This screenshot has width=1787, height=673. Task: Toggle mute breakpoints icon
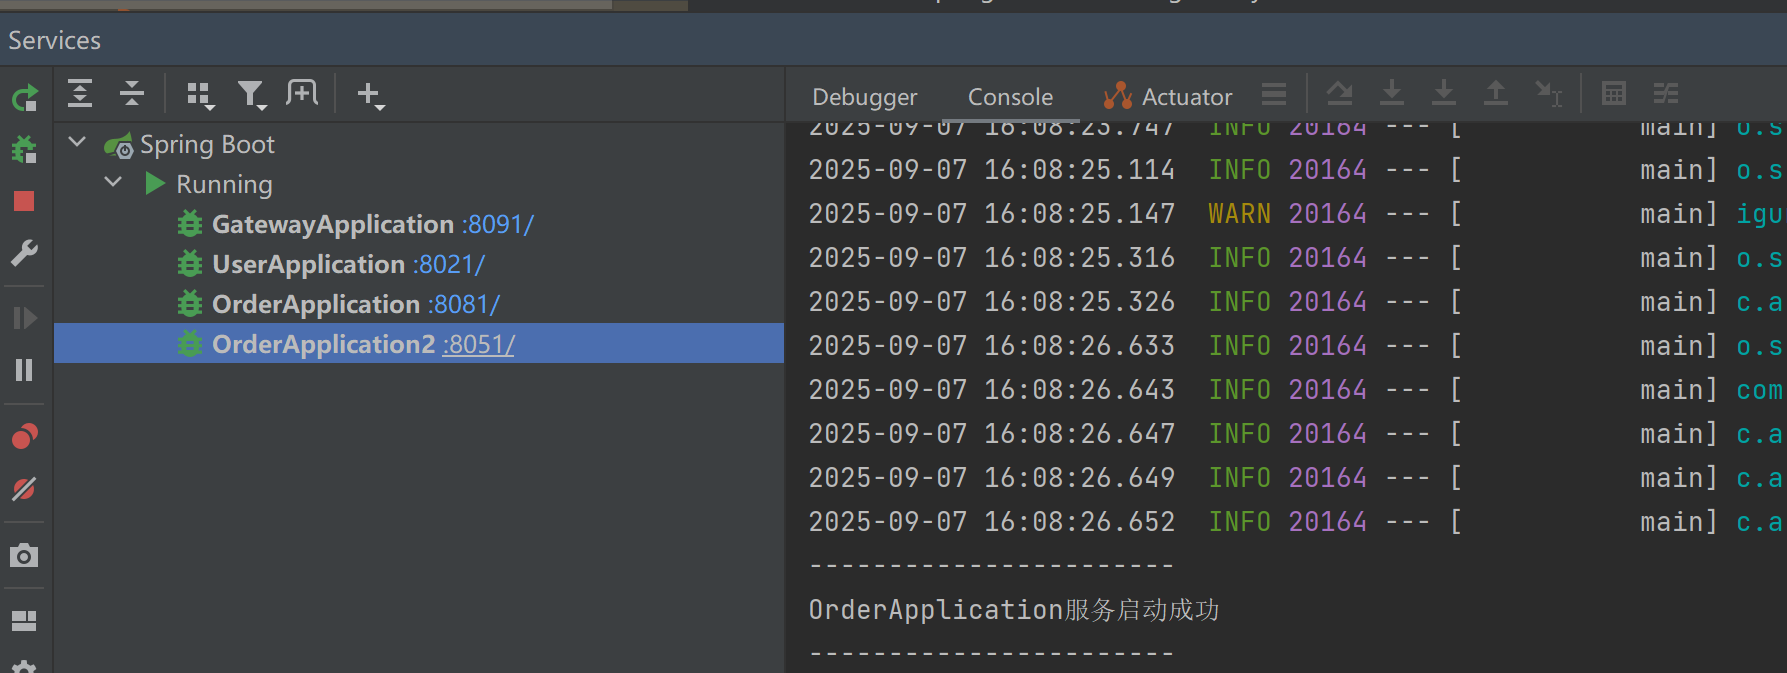pyautogui.click(x=24, y=489)
